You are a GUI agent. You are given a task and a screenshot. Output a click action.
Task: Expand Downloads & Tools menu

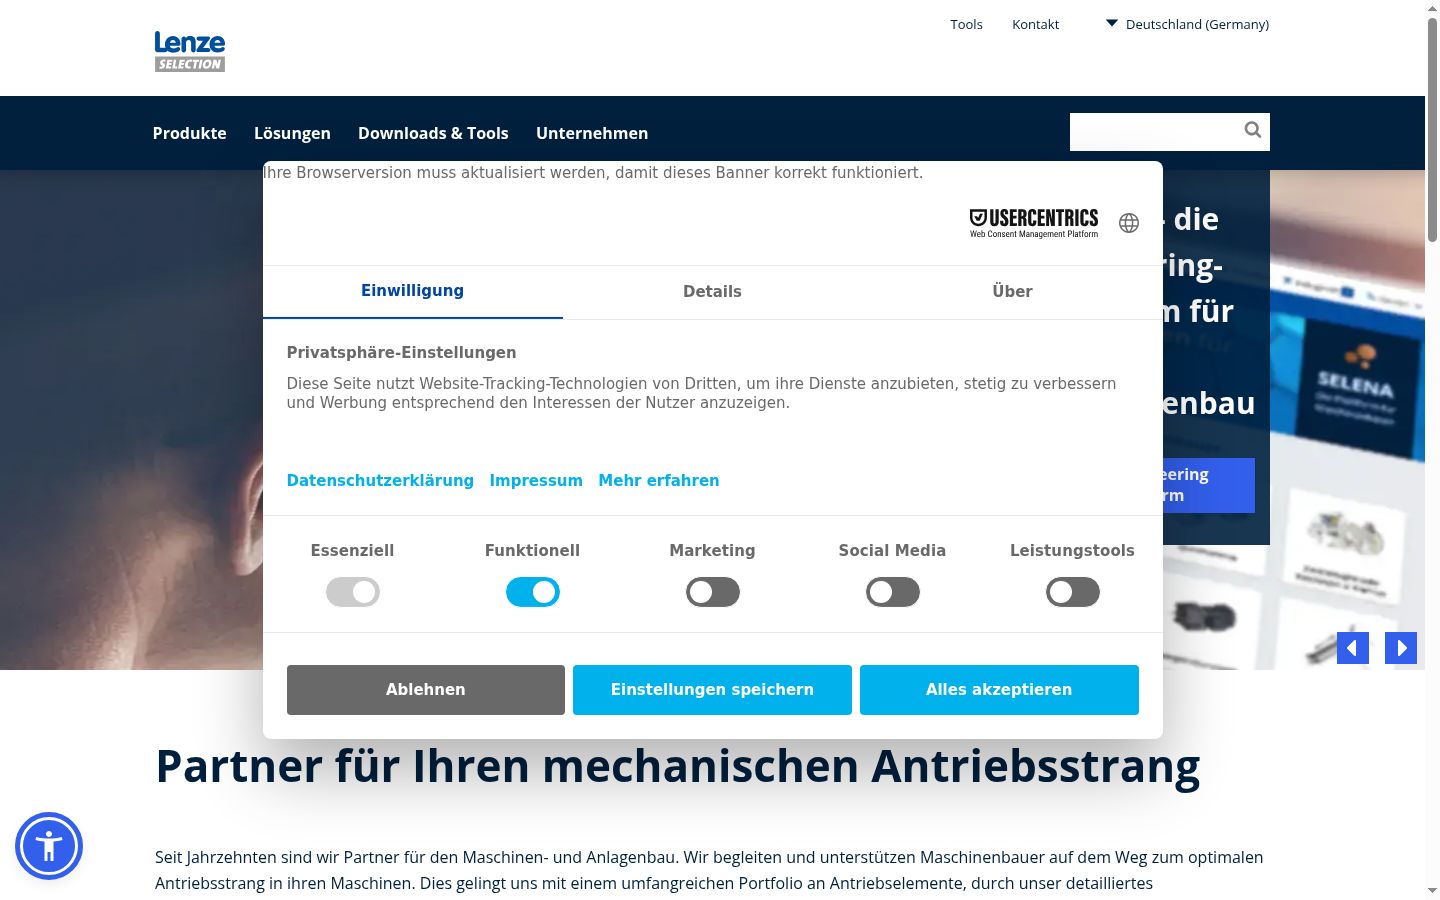tap(433, 133)
